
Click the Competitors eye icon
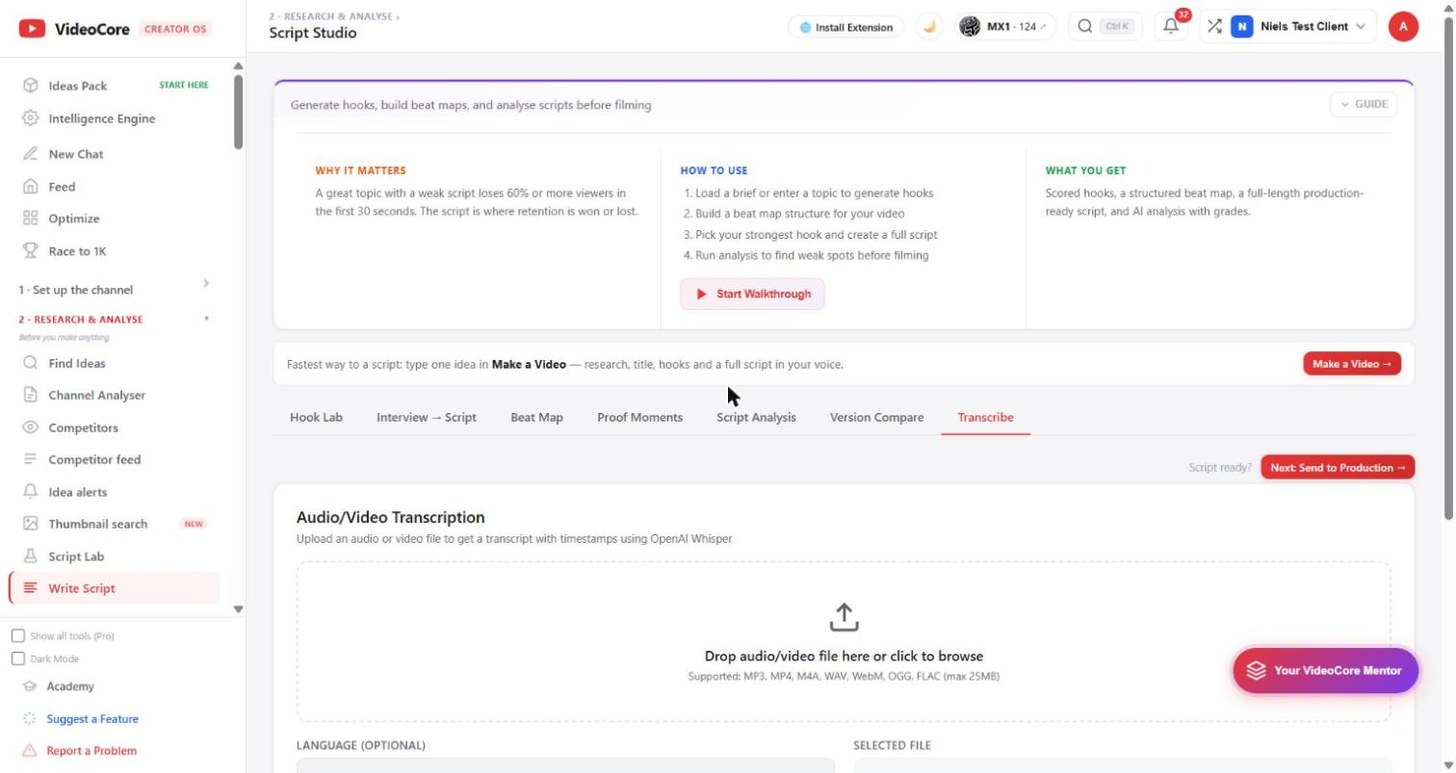coord(30,427)
